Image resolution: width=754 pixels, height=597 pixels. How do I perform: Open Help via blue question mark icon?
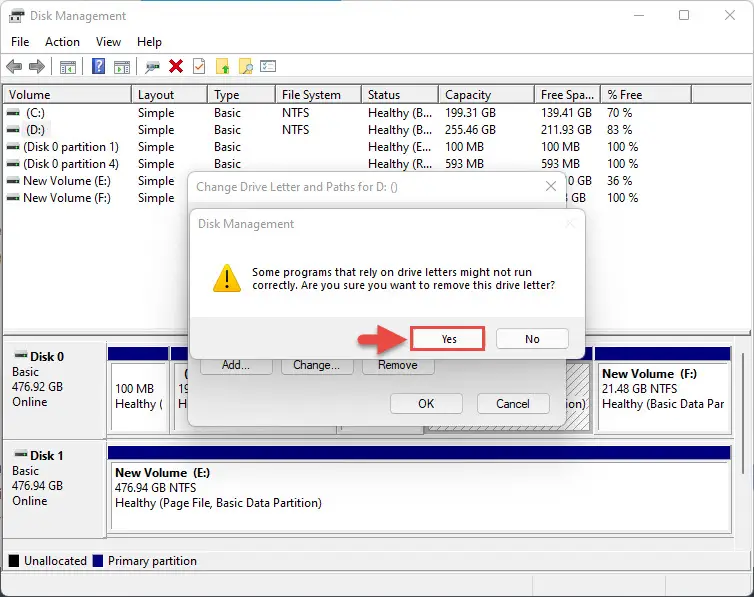pyautogui.click(x=98, y=66)
